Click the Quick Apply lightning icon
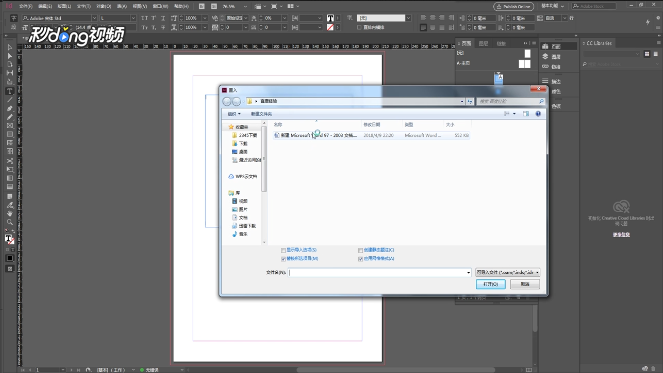The width and height of the screenshot is (663, 373). (647, 22)
